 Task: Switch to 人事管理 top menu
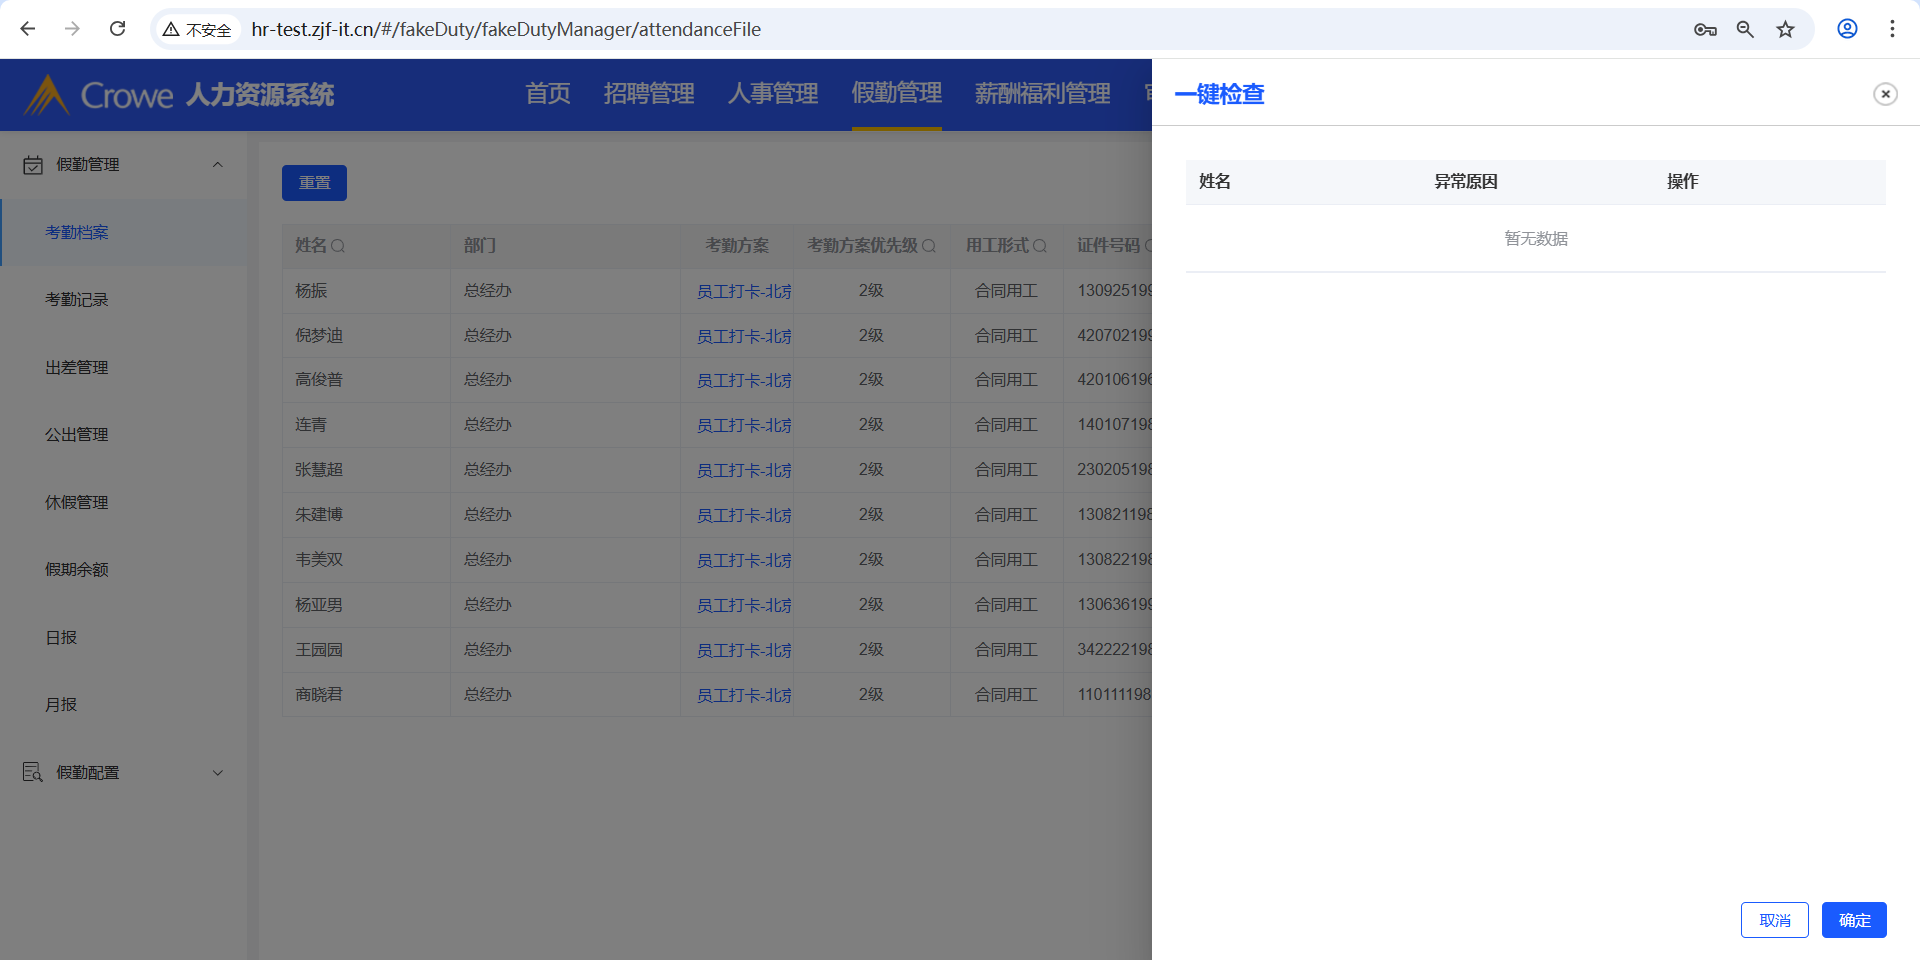point(773,94)
